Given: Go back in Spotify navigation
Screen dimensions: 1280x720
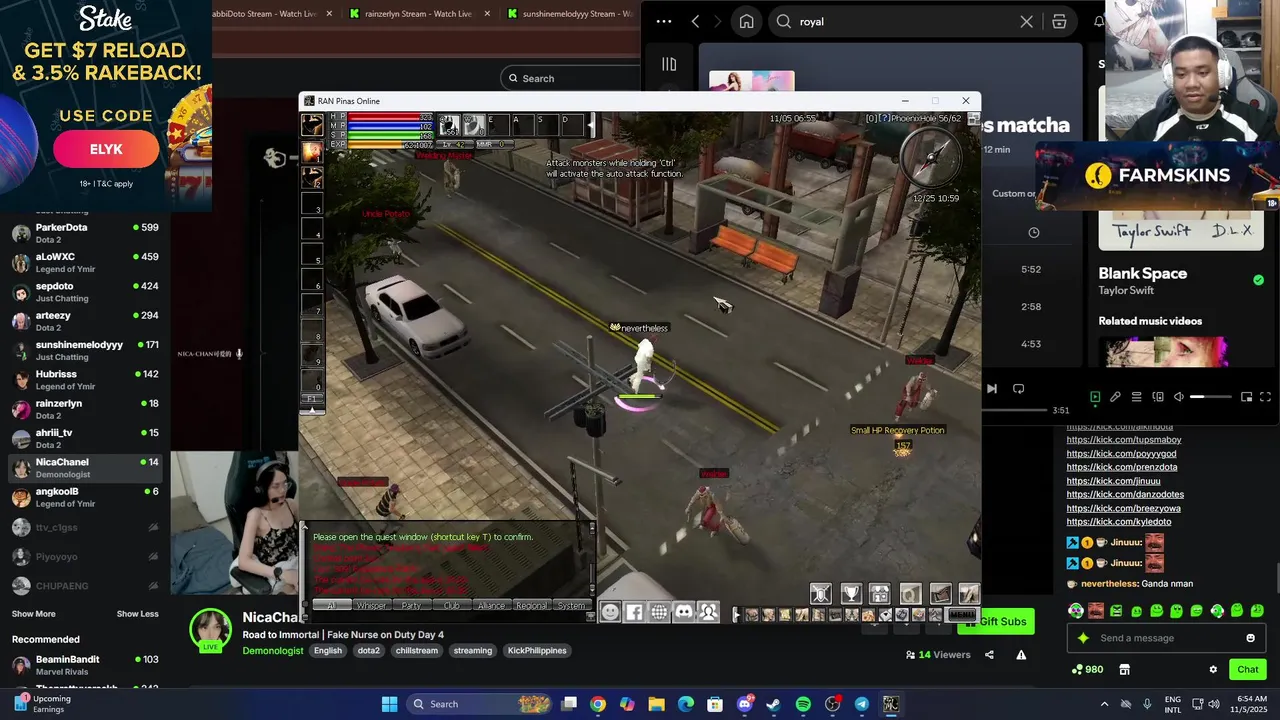Looking at the screenshot, I should (695, 21).
